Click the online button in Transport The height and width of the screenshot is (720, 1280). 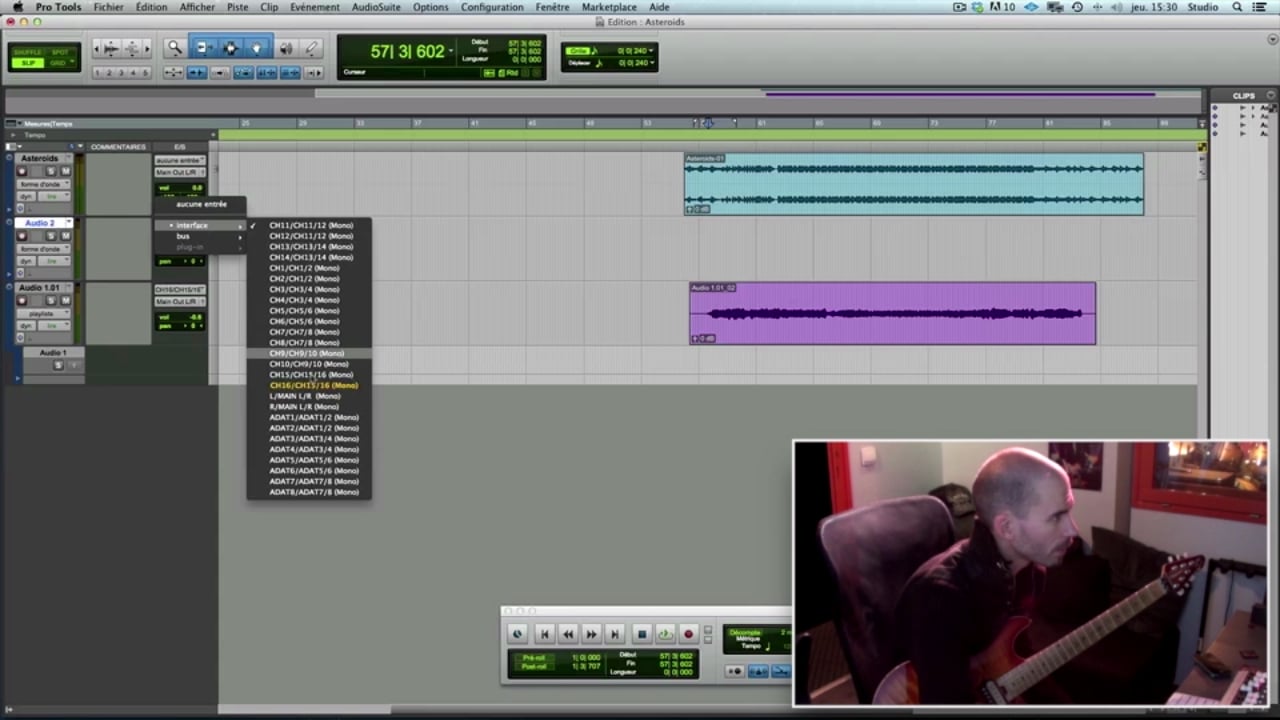tap(517, 634)
